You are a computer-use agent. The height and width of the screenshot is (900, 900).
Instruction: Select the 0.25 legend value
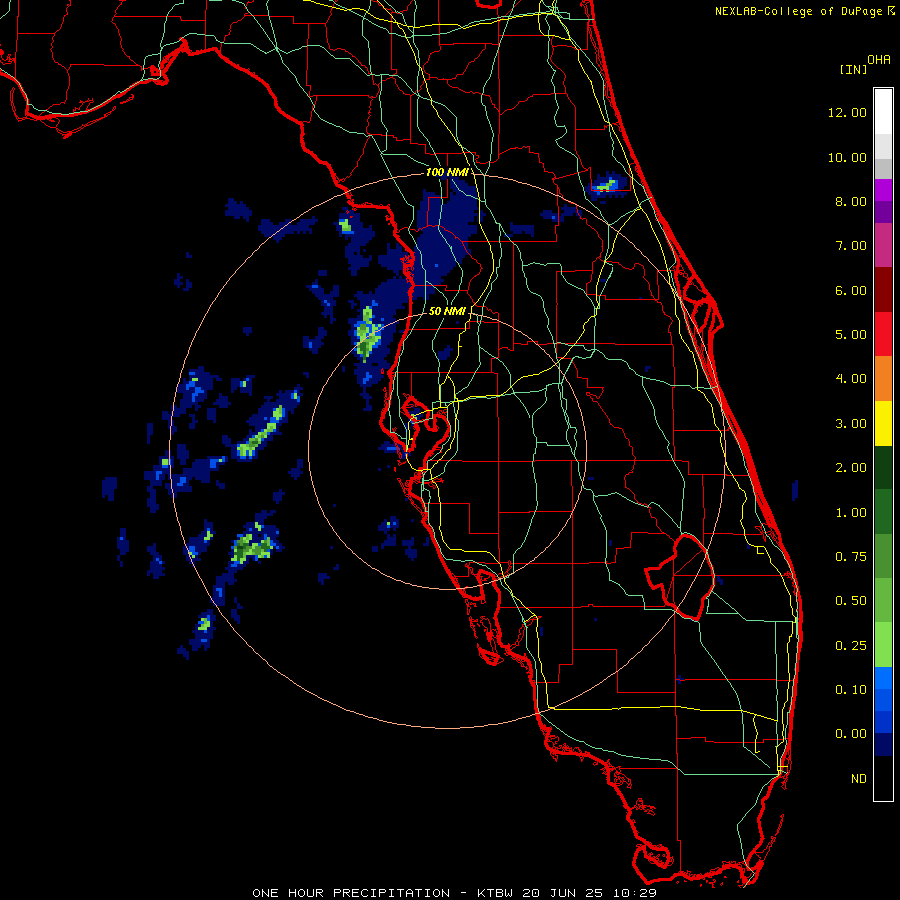851,646
